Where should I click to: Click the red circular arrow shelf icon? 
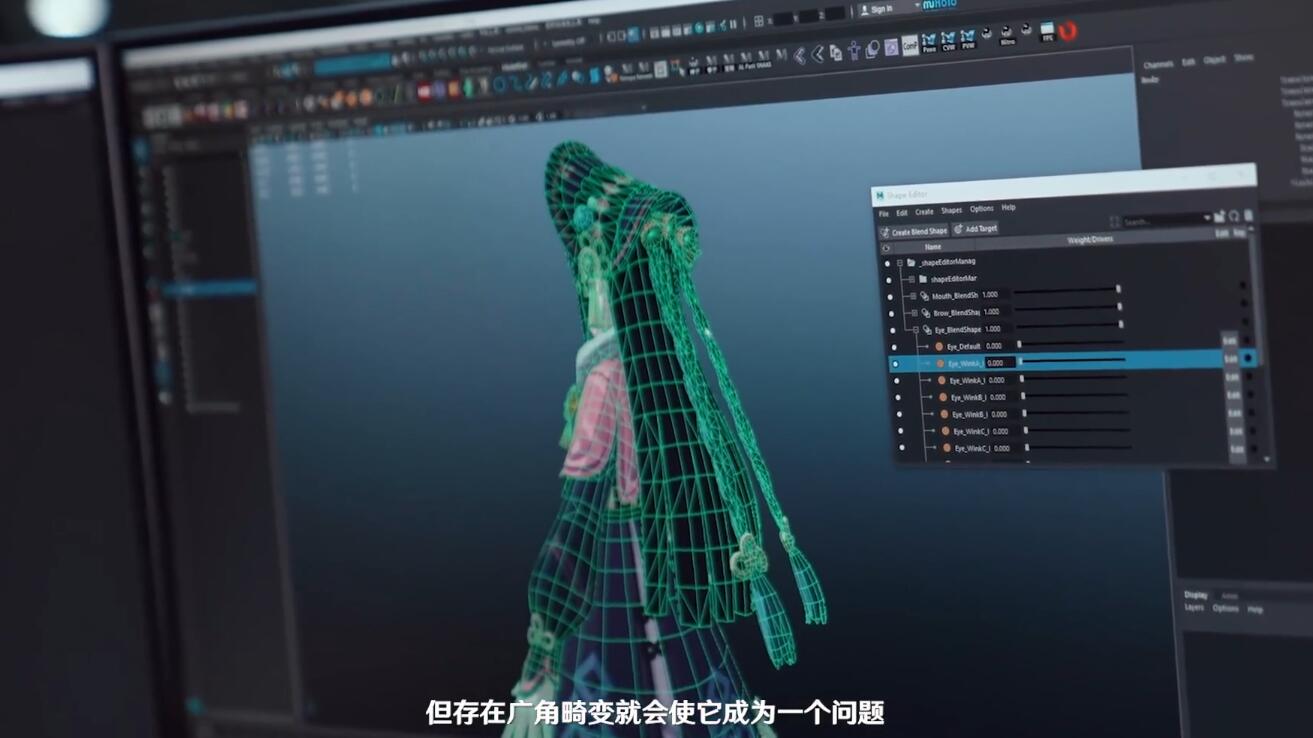click(1068, 30)
